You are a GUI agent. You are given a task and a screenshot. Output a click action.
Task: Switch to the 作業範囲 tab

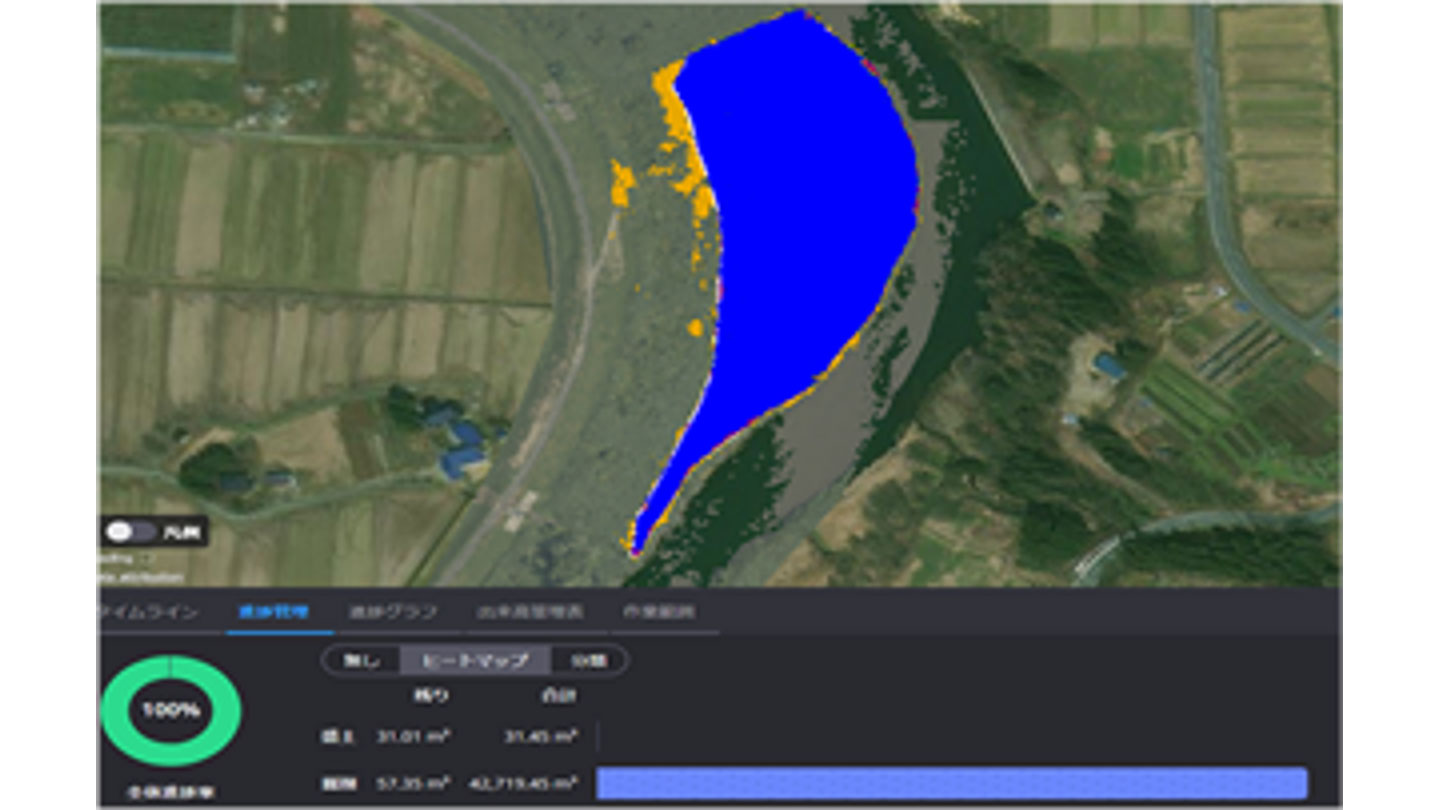tap(658, 612)
